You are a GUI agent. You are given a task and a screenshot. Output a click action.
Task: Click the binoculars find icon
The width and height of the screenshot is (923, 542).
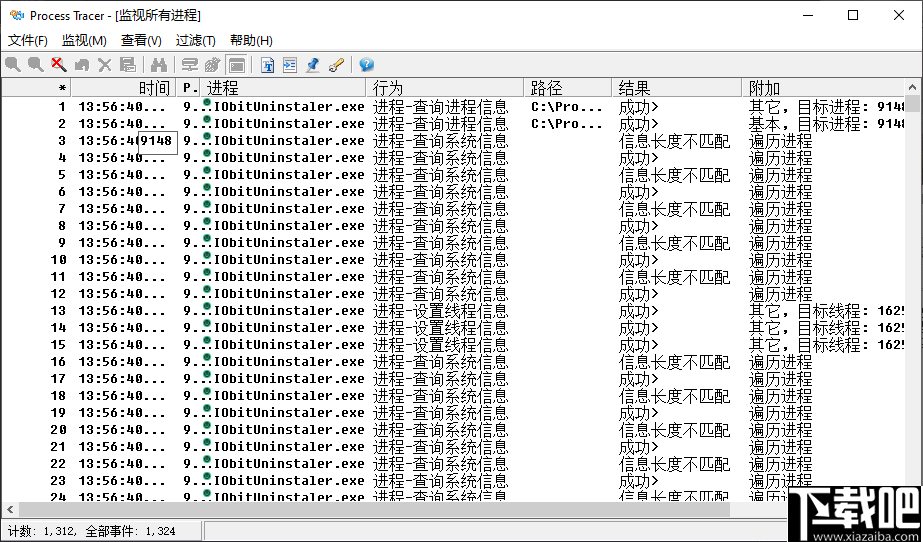click(158, 64)
